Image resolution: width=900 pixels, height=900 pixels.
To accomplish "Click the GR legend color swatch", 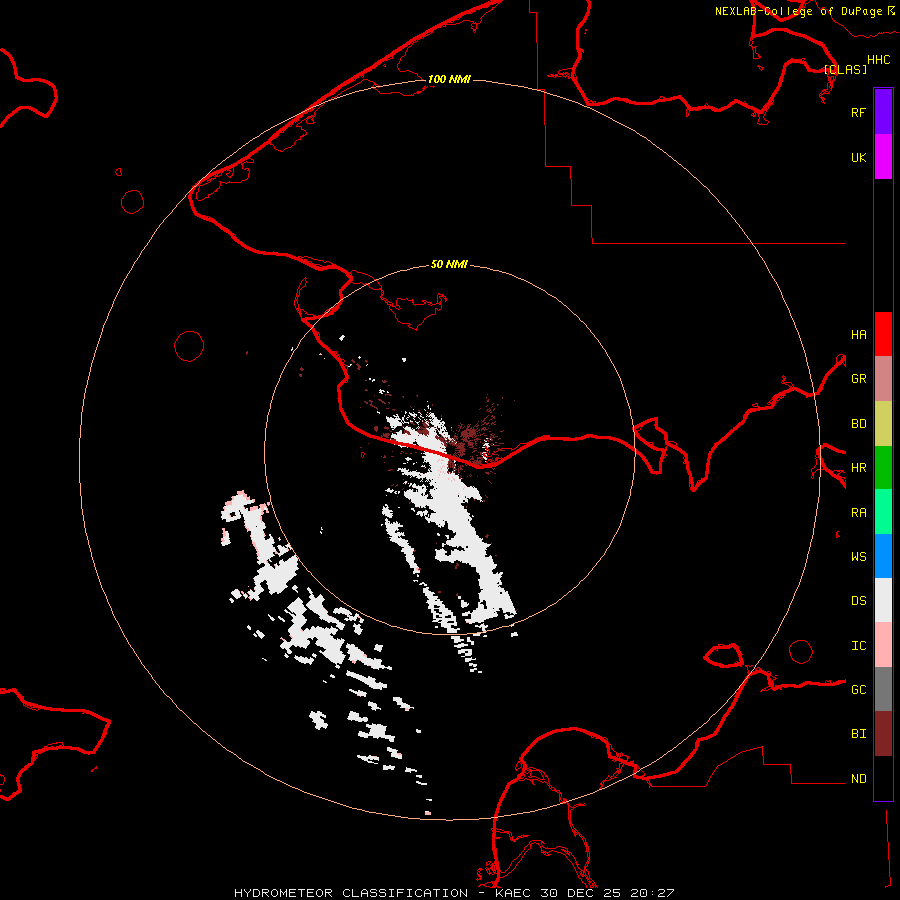I will click(883, 379).
